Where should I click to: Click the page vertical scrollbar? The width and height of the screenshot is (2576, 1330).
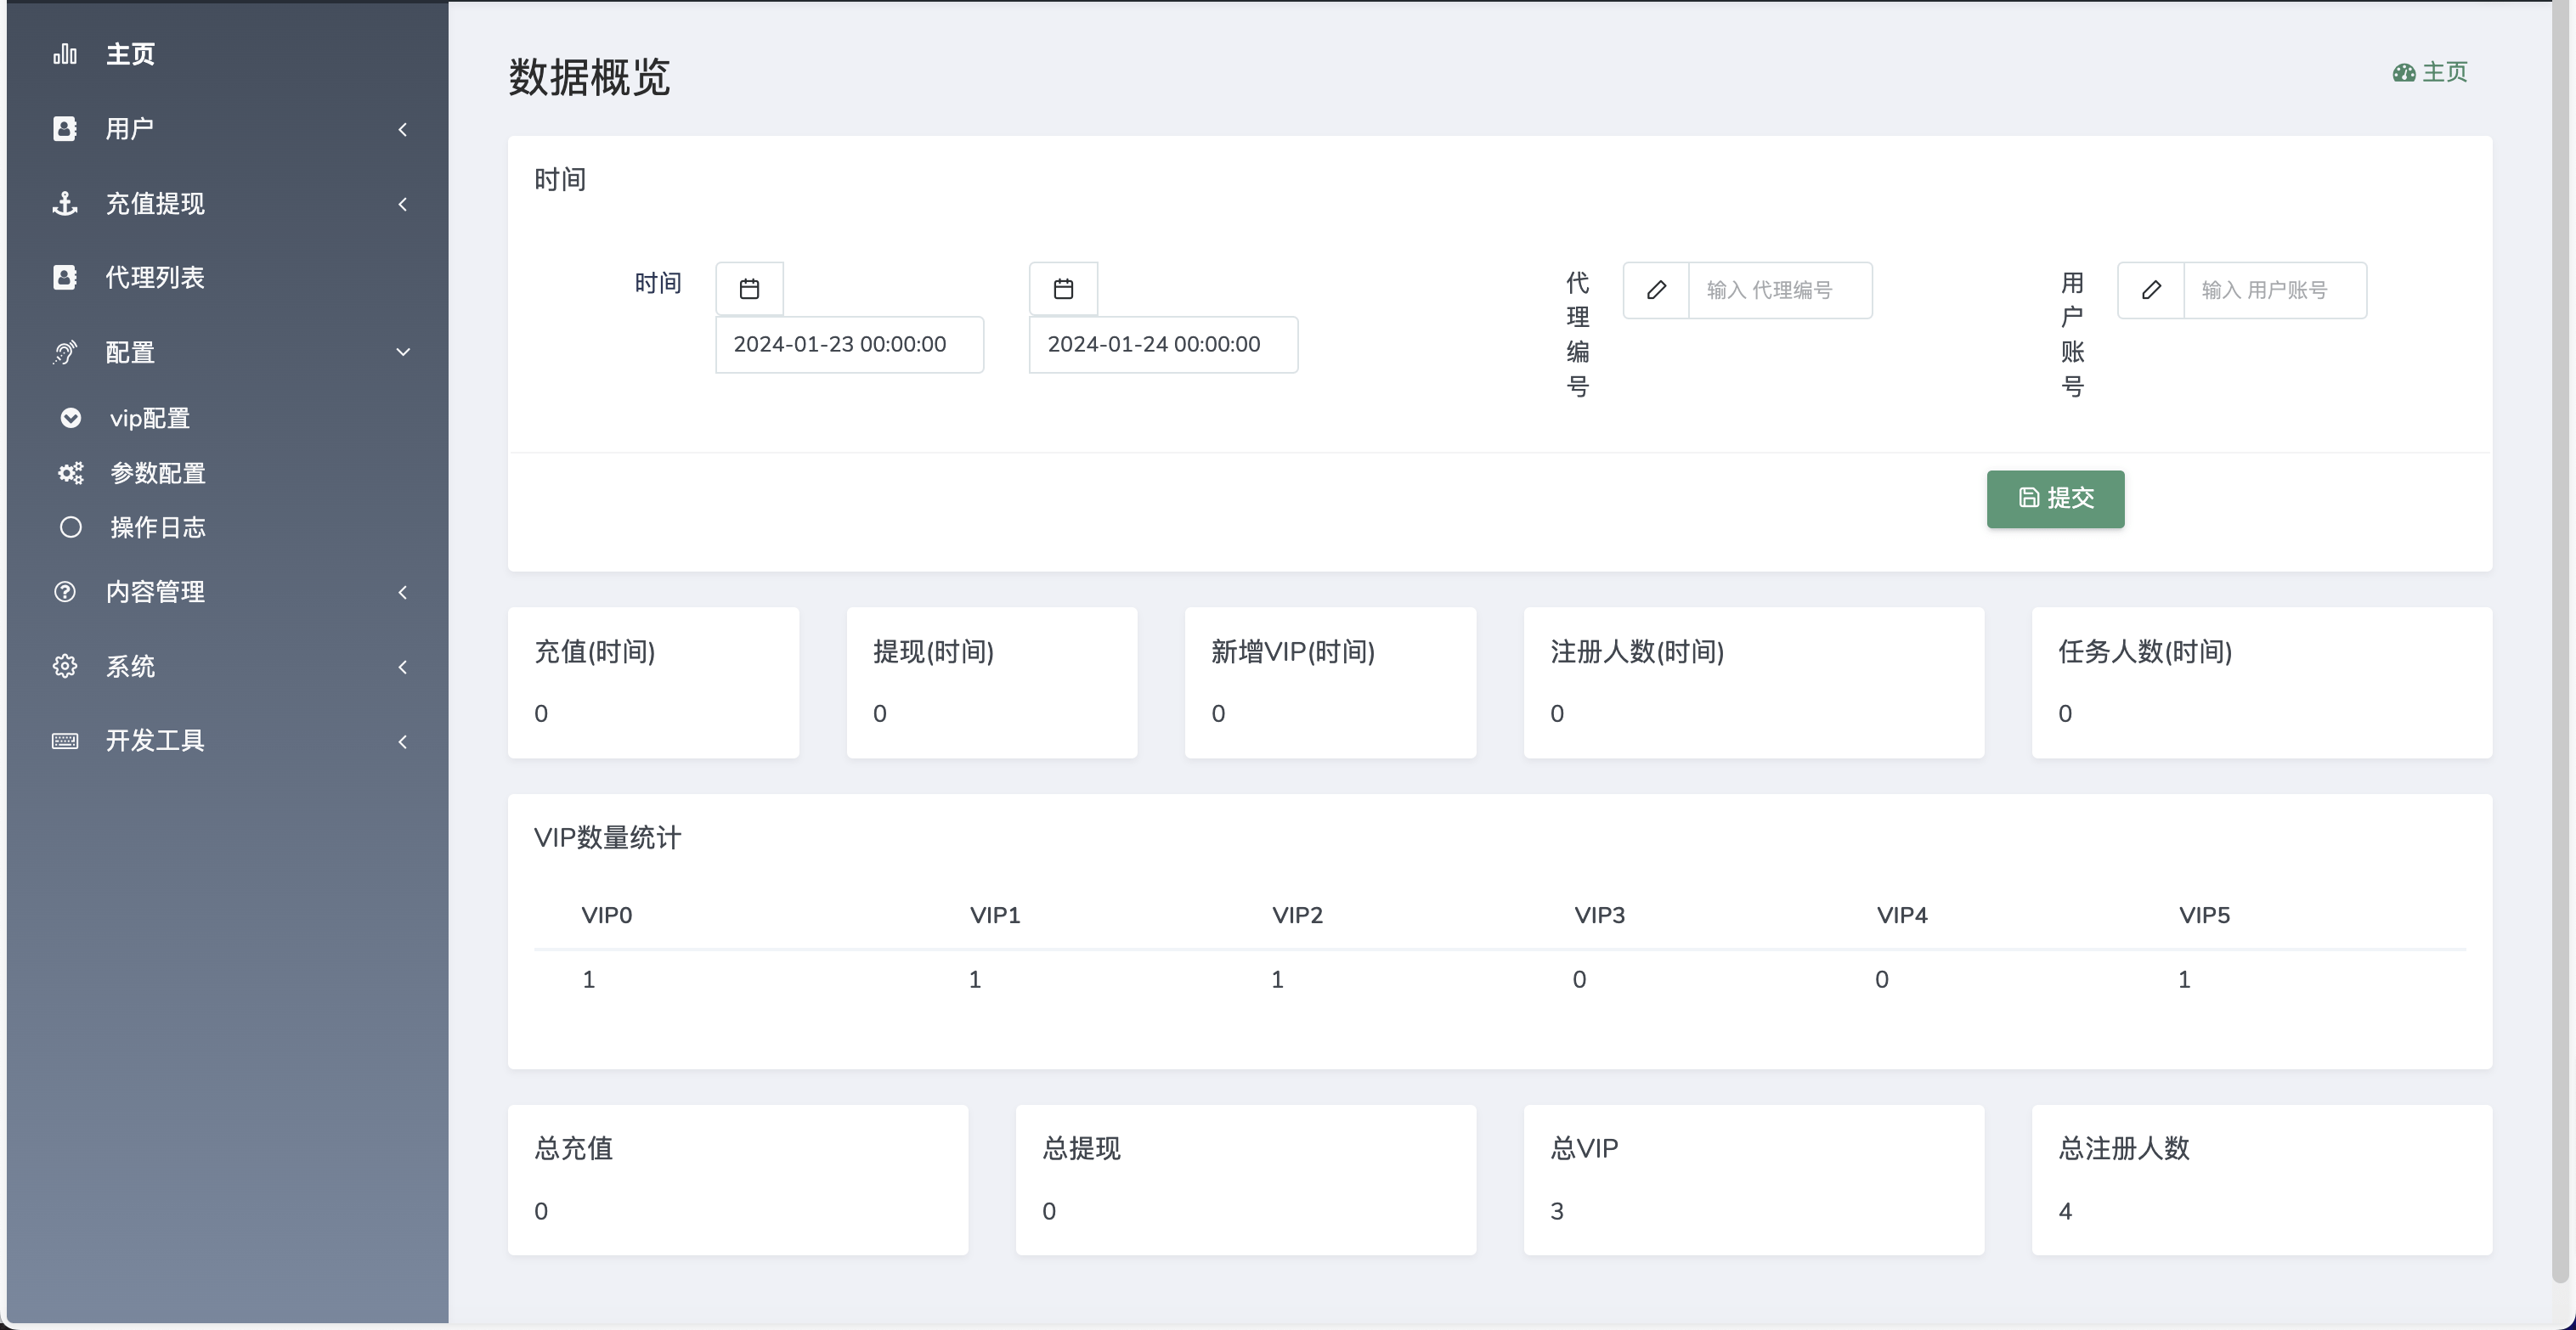(x=2560, y=640)
